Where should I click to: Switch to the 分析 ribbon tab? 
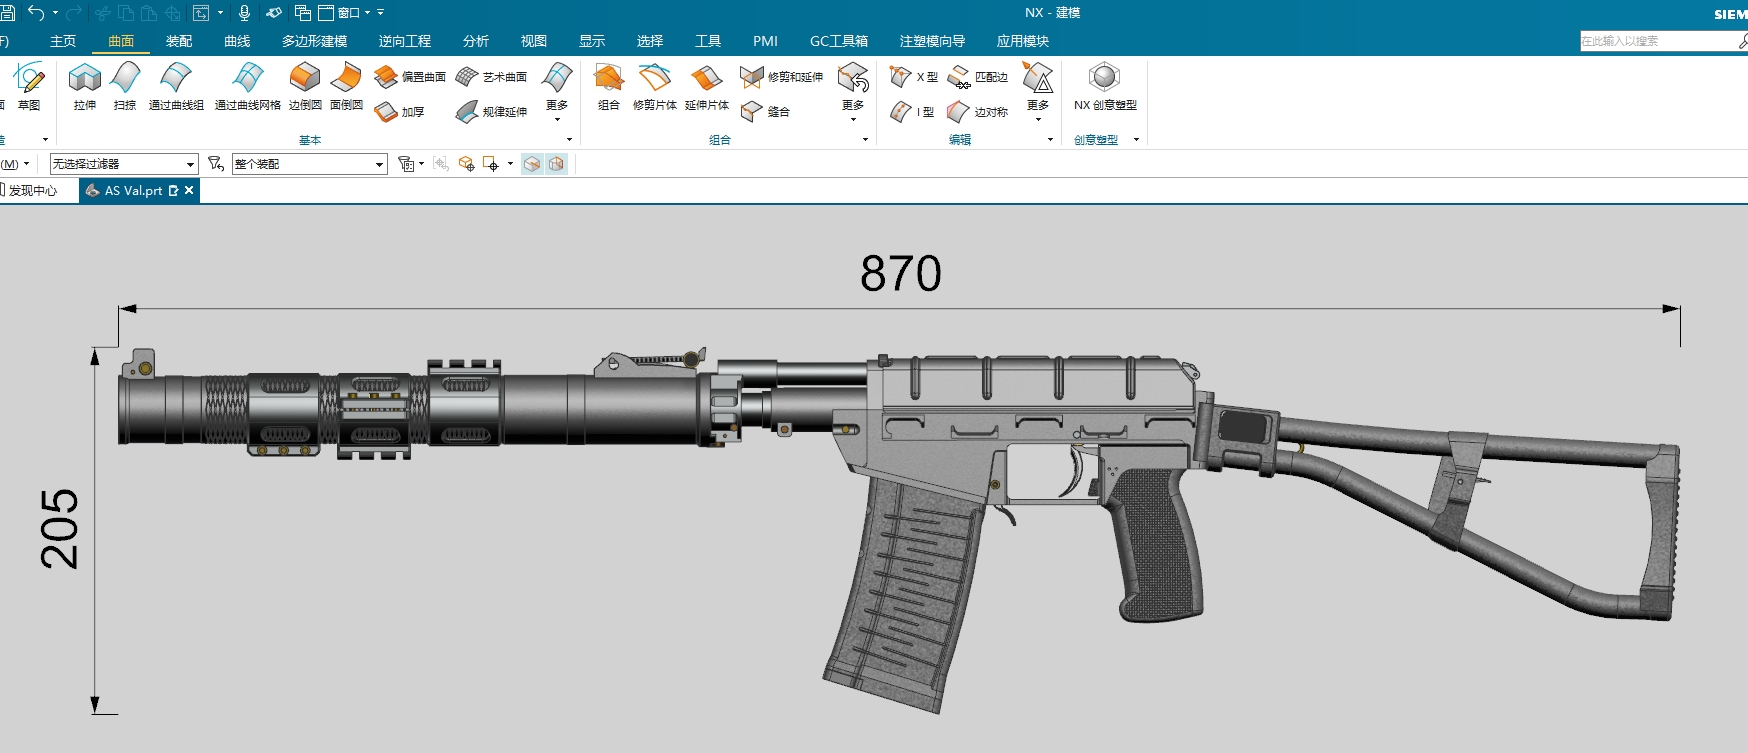(476, 41)
